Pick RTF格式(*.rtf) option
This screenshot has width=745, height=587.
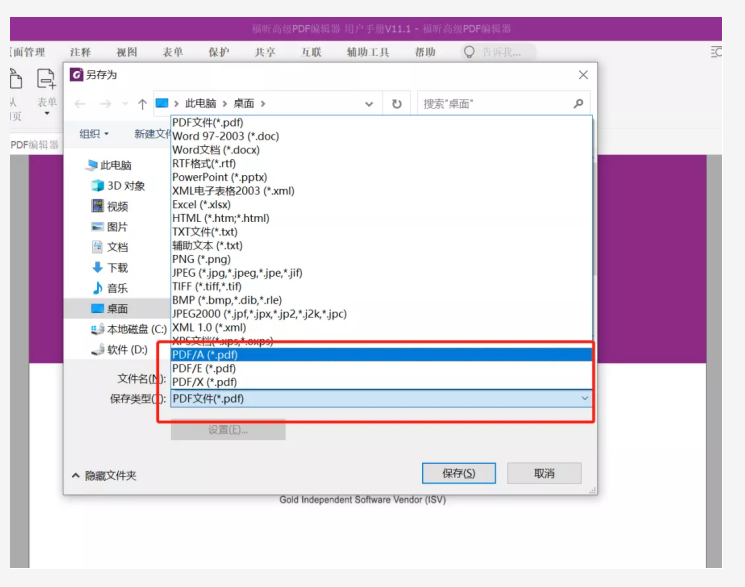pyautogui.click(x=381, y=164)
